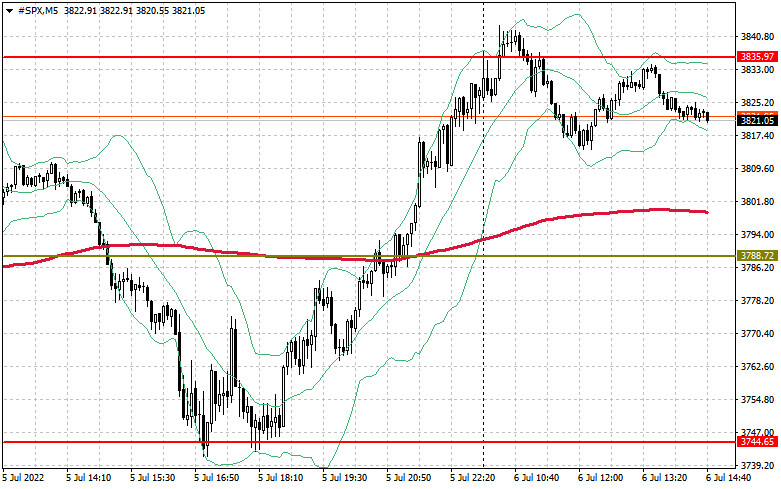Click the 5 Jul 20:50 time label

tap(408, 478)
